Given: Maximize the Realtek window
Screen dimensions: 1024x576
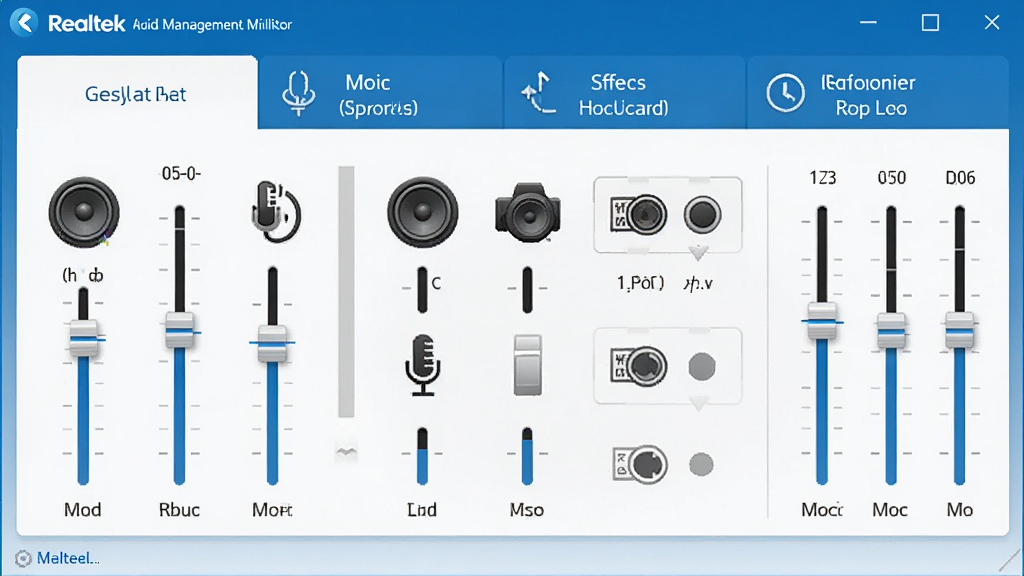Looking at the screenshot, I should [930, 23].
